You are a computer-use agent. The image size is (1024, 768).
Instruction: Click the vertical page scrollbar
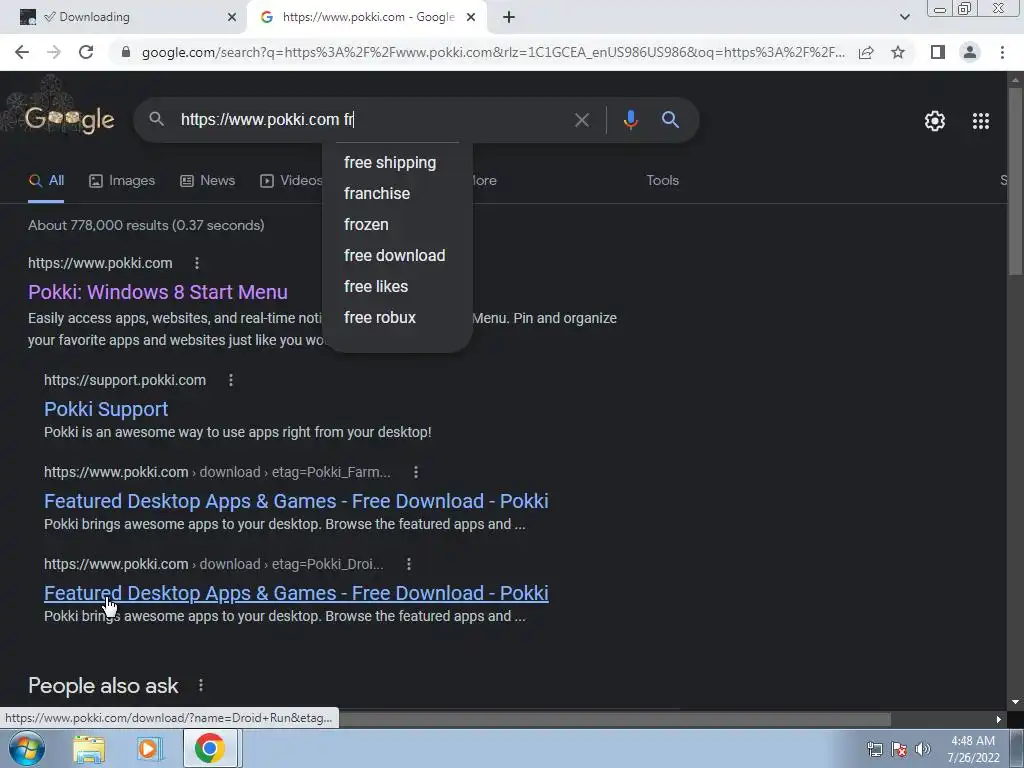[1015, 181]
